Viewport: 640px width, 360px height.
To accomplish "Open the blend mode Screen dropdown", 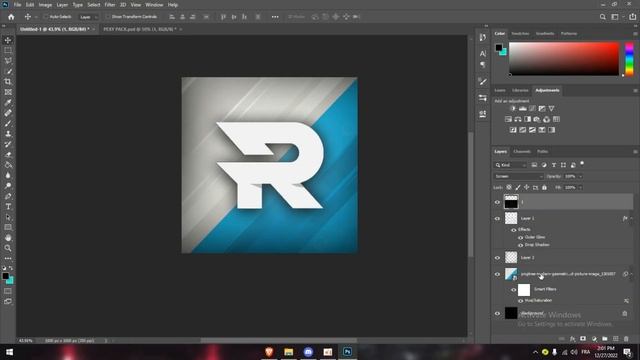I will point(518,176).
